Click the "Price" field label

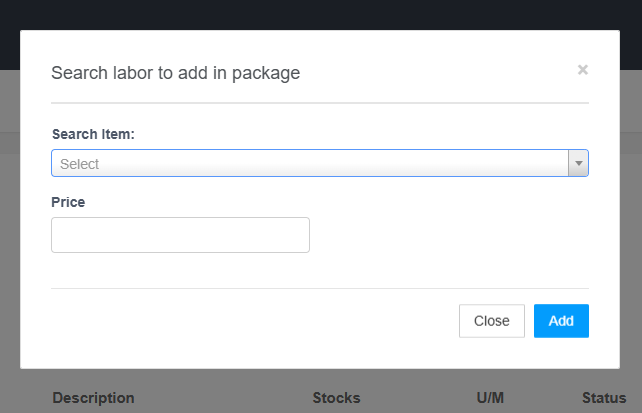(x=68, y=202)
